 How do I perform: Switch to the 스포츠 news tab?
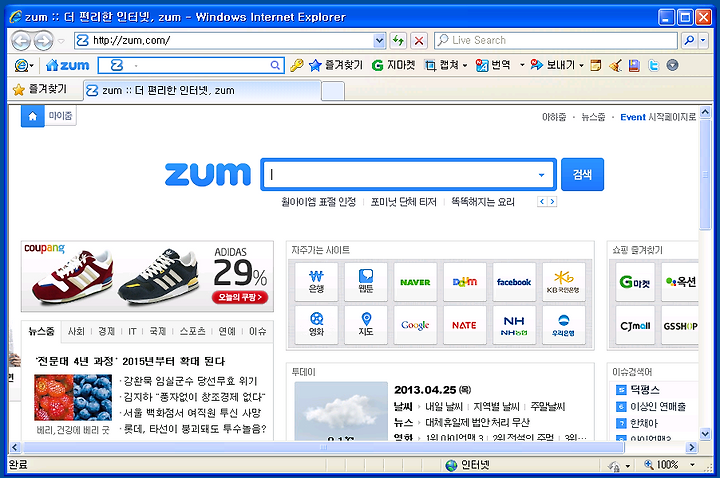pos(192,332)
